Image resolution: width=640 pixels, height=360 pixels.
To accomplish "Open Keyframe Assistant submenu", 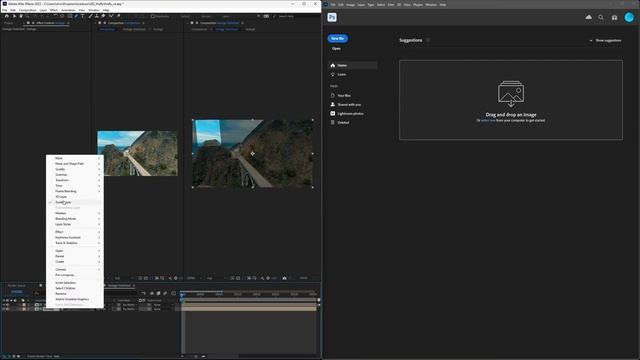I will tap(75, 238).
